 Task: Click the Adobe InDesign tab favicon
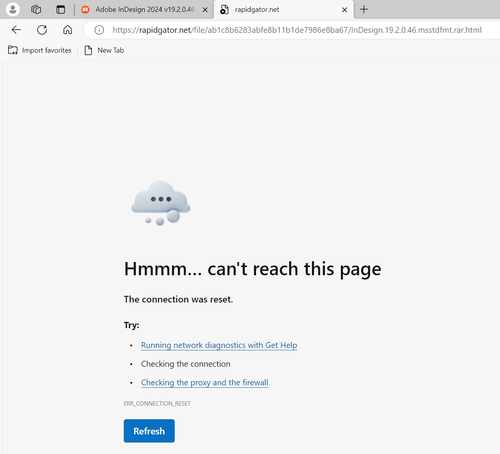pyautogui.click(x=85, y=10)
